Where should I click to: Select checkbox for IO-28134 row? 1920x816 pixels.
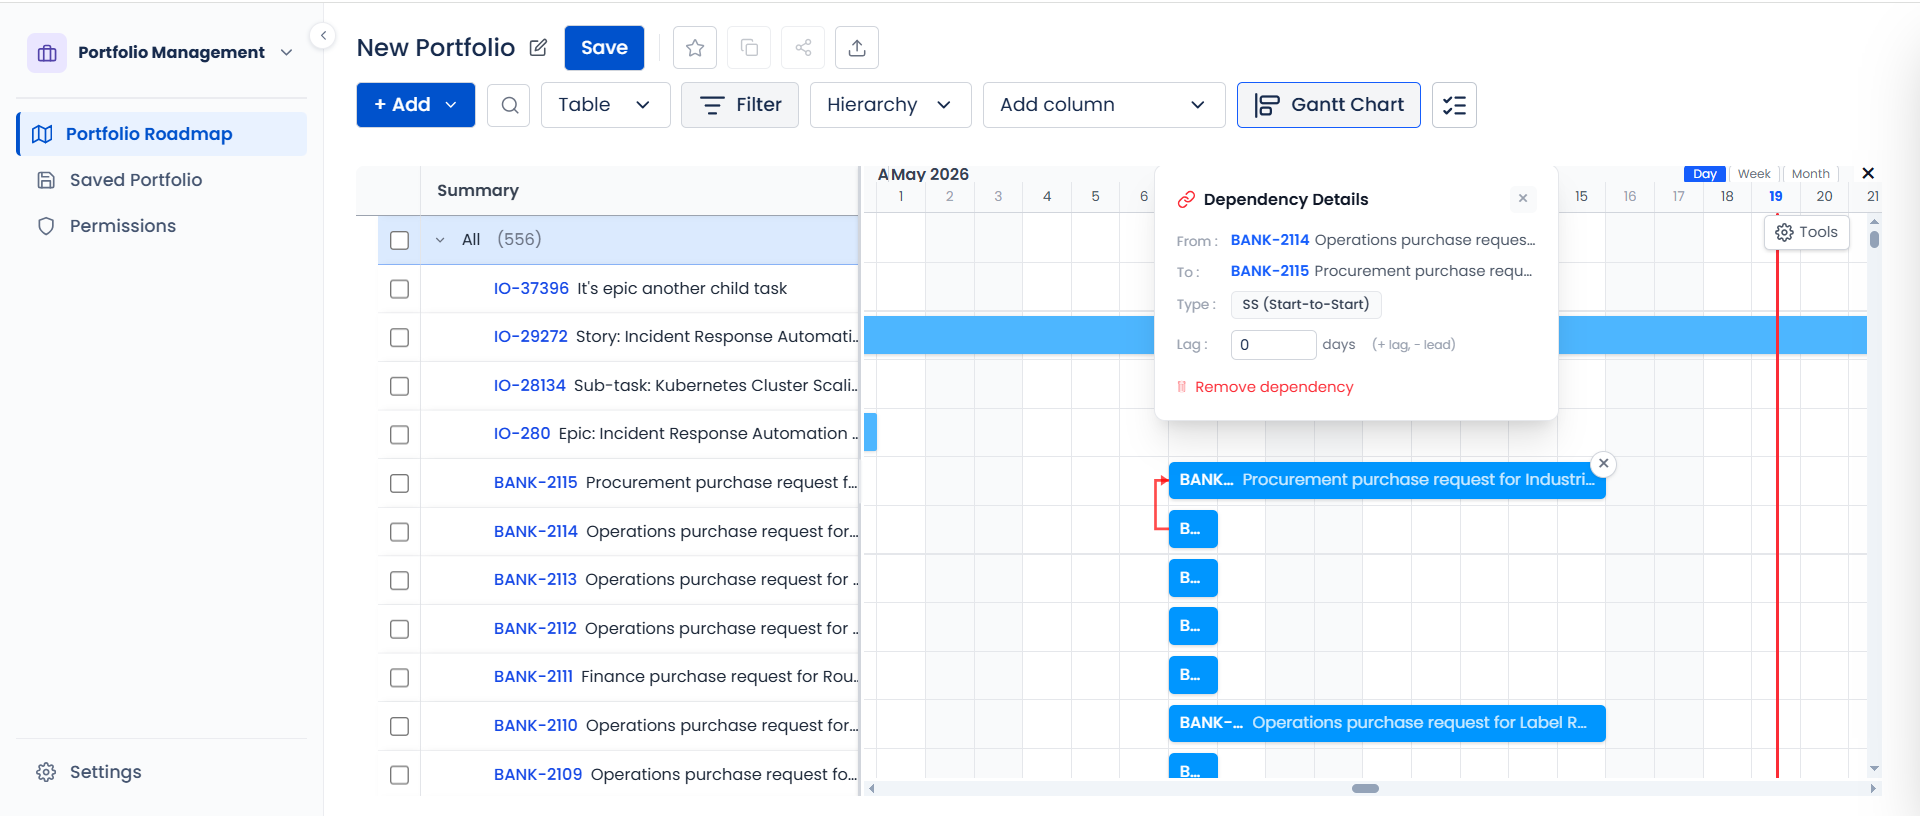pos(400,386)
